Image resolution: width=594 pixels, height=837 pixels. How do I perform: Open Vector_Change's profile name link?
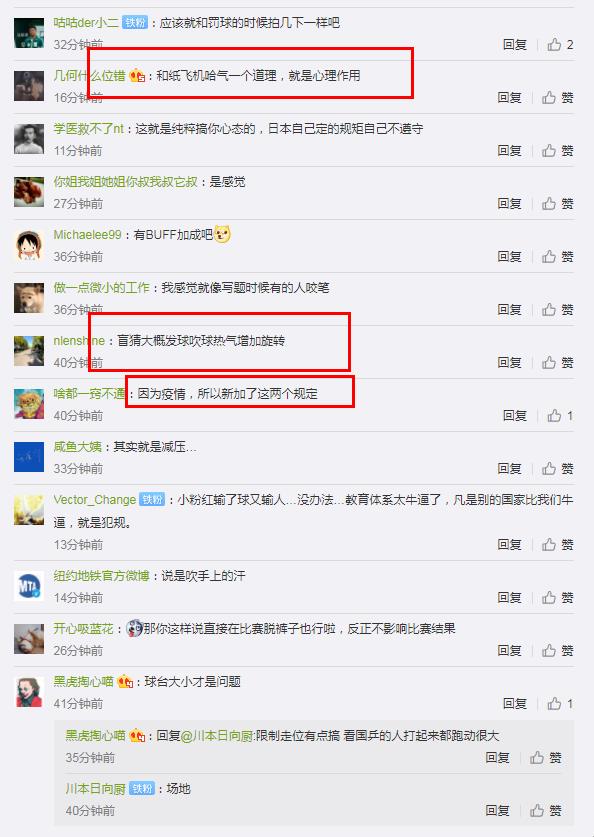(94, 500)
